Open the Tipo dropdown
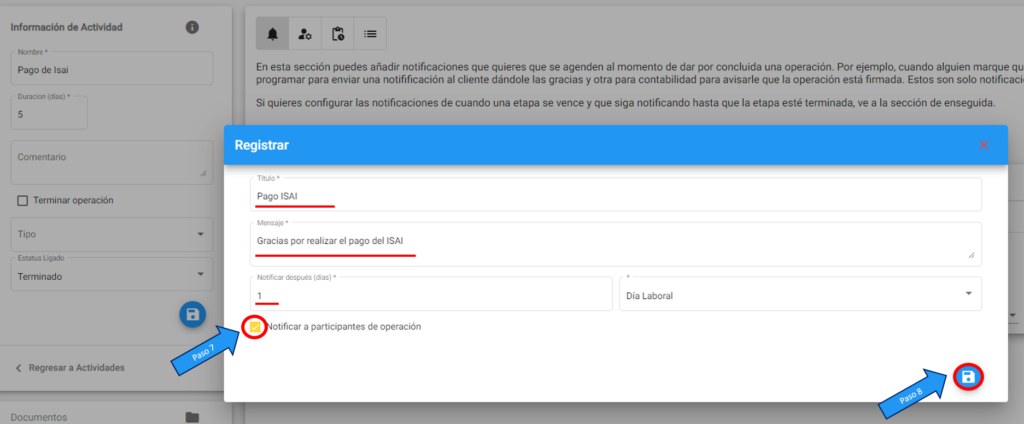 coord(112,234)
